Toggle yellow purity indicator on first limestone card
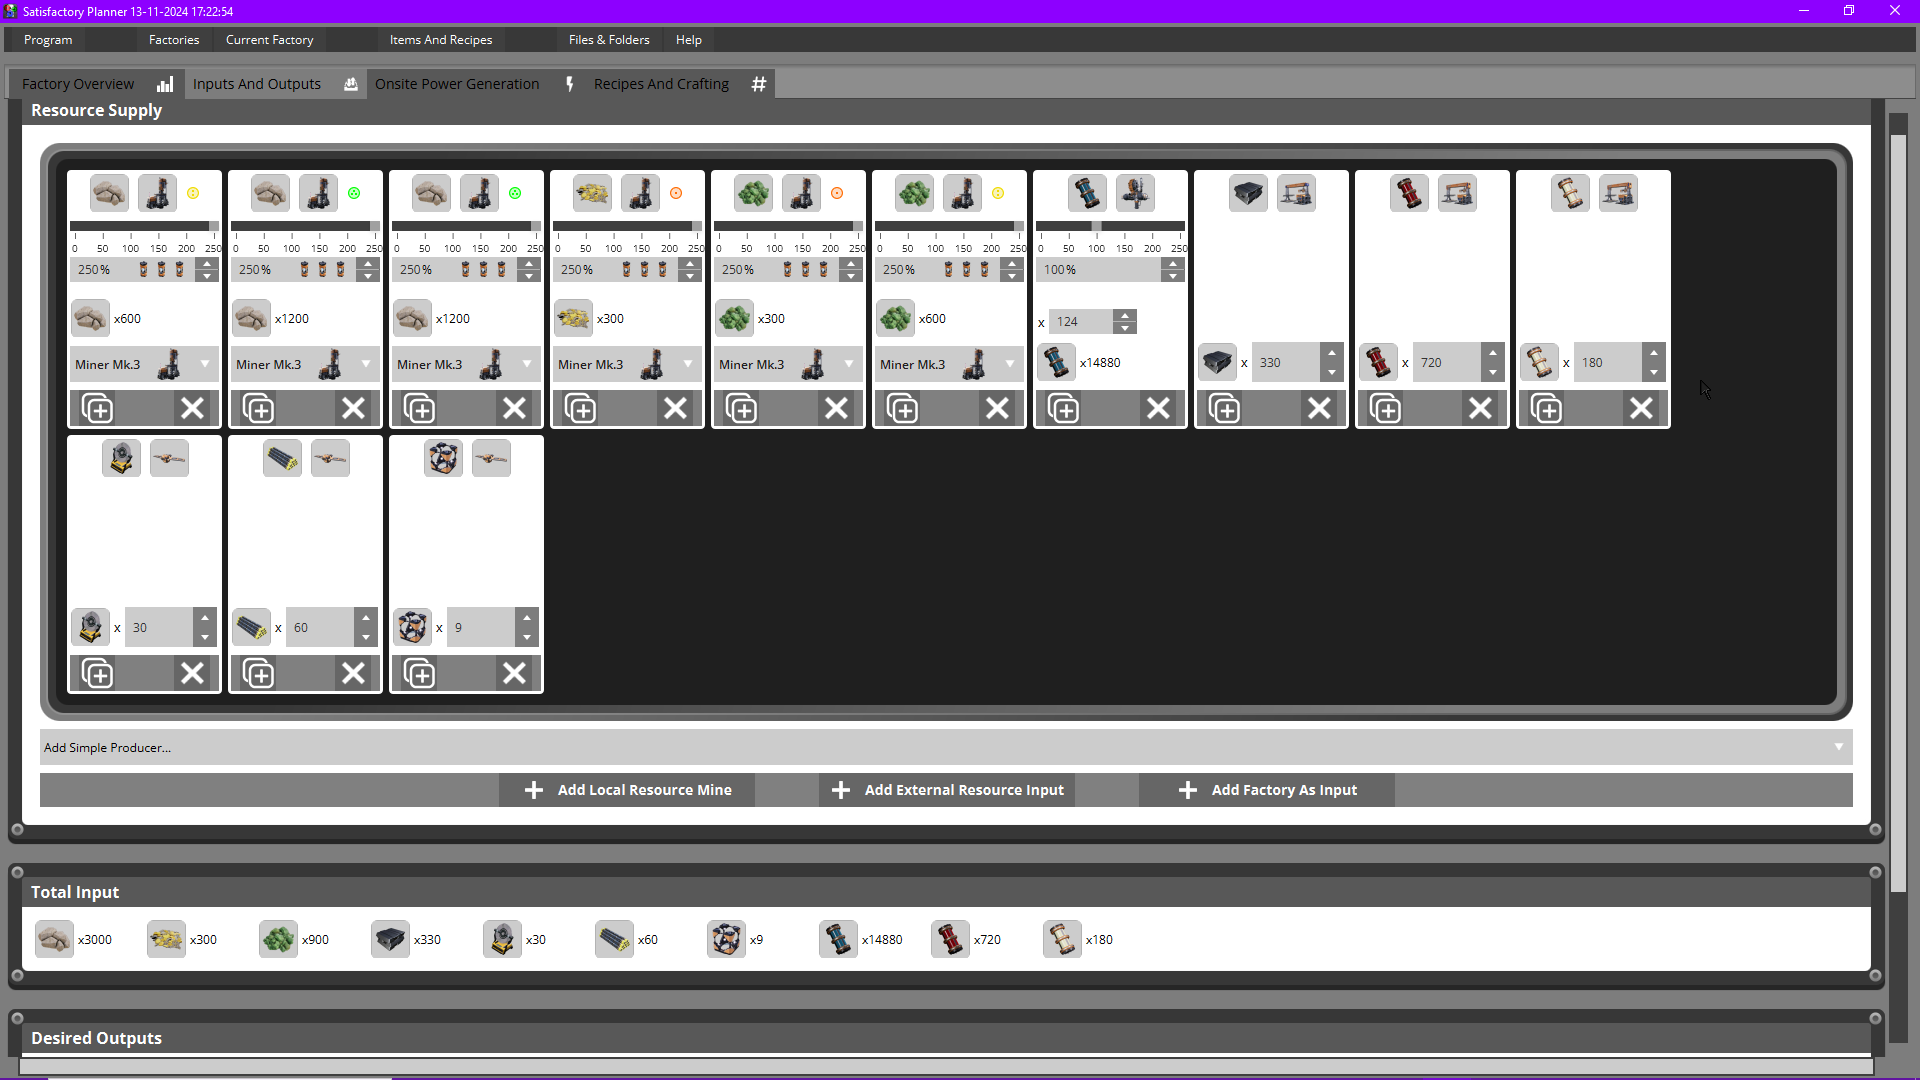The height and width of the screenshot is (1080, 1920). (193, 193)
